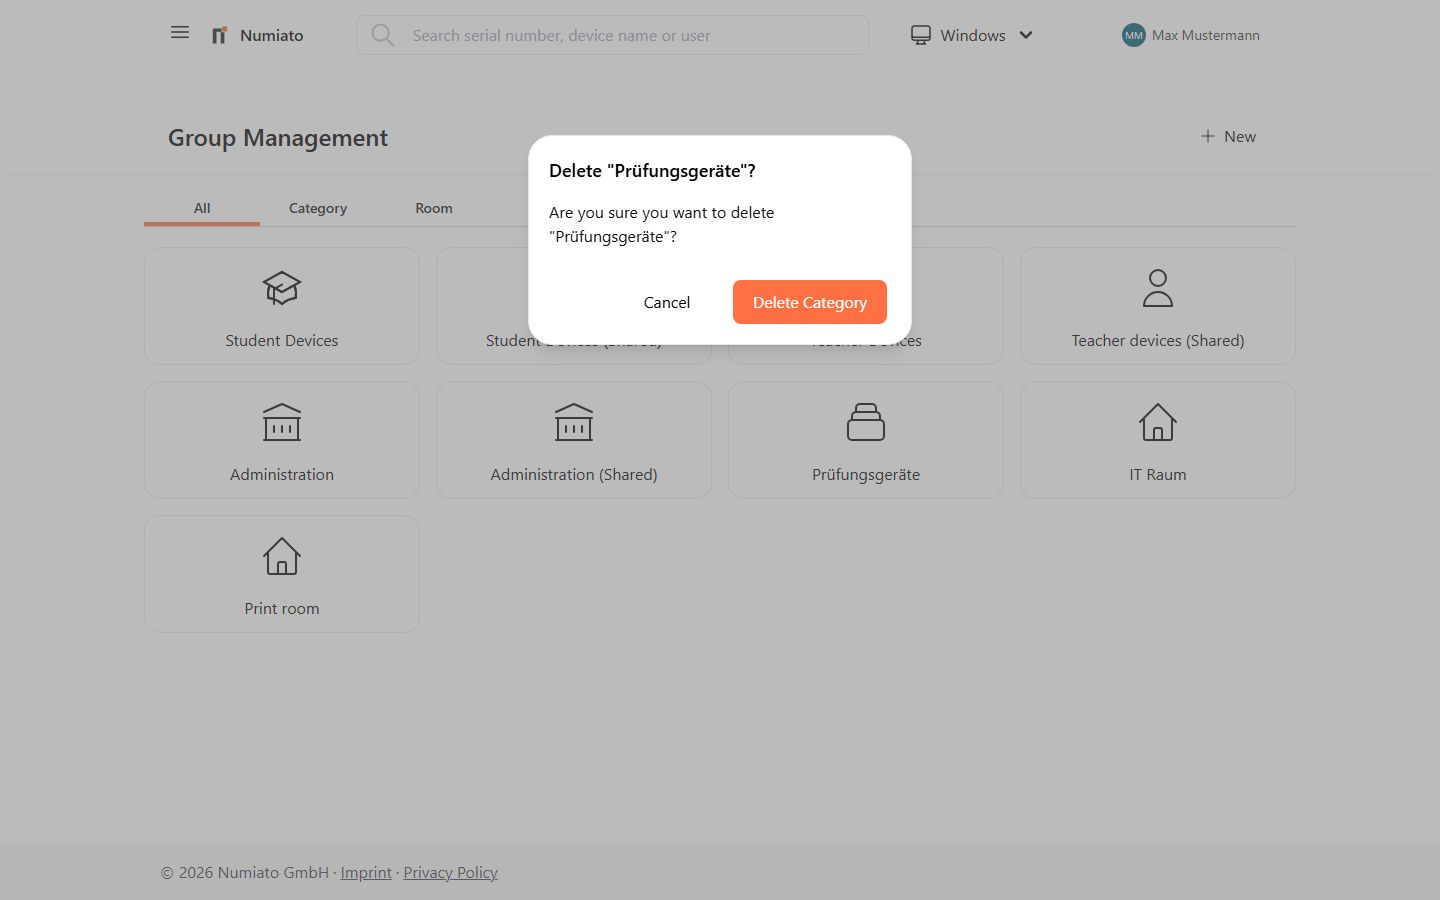1440x900 pixels.
Task: Click the Prüfungsgeräte category icon
Action: coord(865,422)
